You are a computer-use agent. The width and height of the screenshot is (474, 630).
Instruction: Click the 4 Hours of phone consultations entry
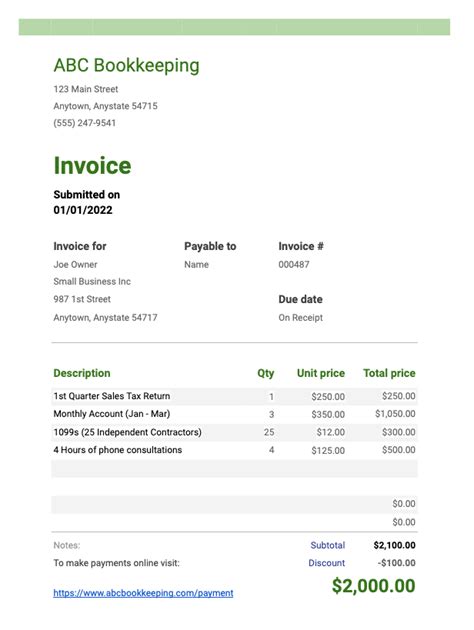coord(118,450)
